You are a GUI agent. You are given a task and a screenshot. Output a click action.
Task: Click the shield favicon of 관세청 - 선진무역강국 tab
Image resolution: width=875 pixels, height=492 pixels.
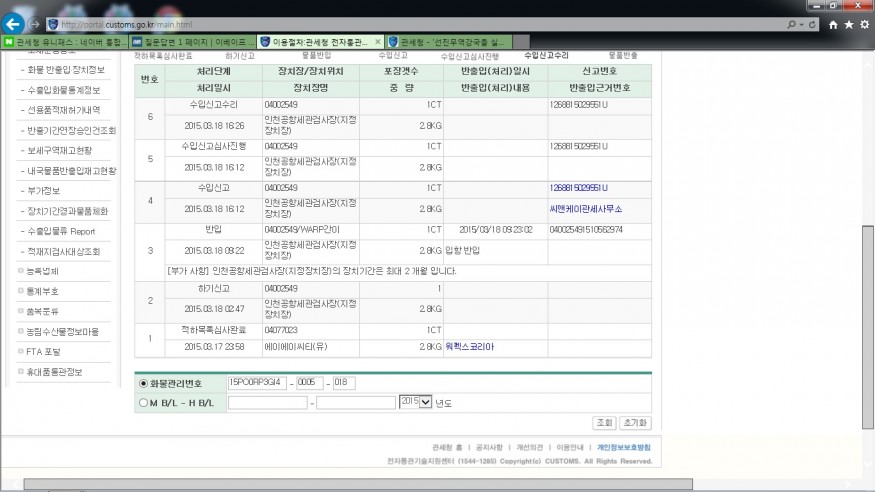pyautogui.click(x=393, y=42)
